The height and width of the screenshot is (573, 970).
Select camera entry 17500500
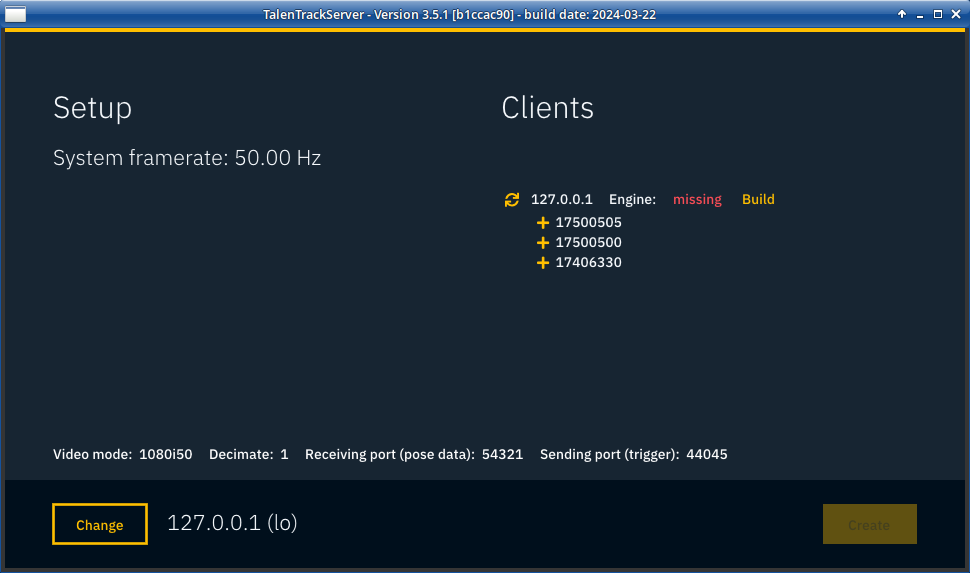(x=588, y=243)
